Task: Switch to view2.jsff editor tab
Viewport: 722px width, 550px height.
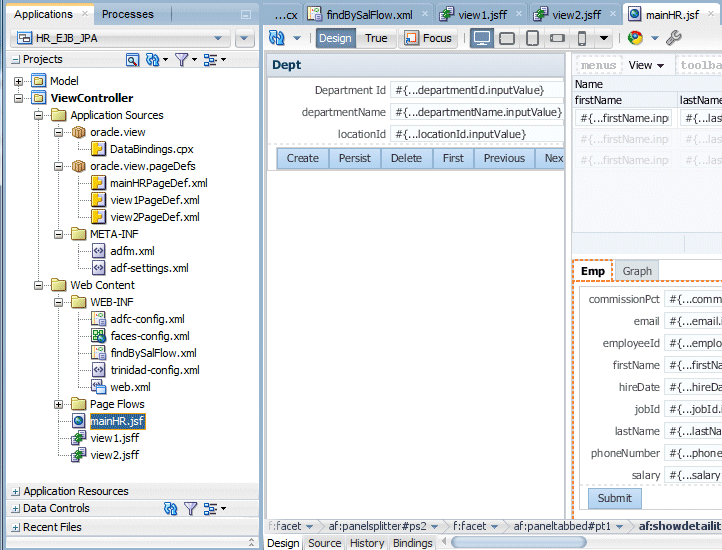Action: point(576,15)
